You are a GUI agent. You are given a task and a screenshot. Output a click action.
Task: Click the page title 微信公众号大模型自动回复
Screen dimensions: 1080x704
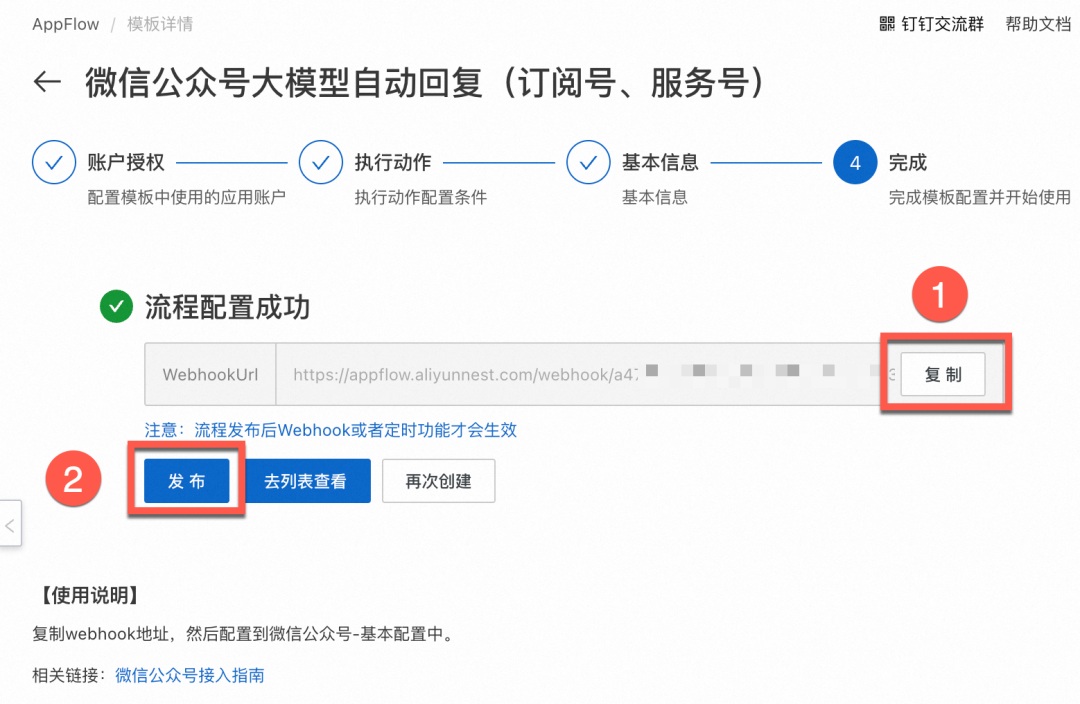tap(424, 83)
